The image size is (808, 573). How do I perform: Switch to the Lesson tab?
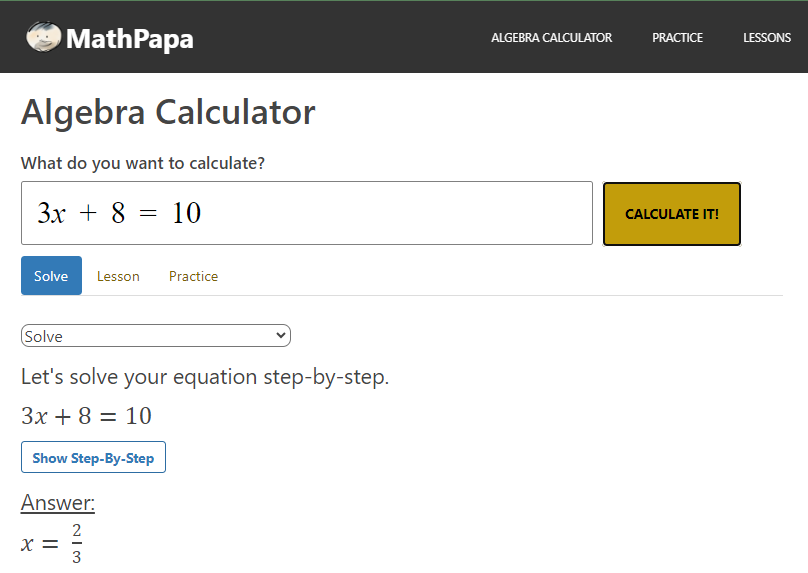(118, 276)
